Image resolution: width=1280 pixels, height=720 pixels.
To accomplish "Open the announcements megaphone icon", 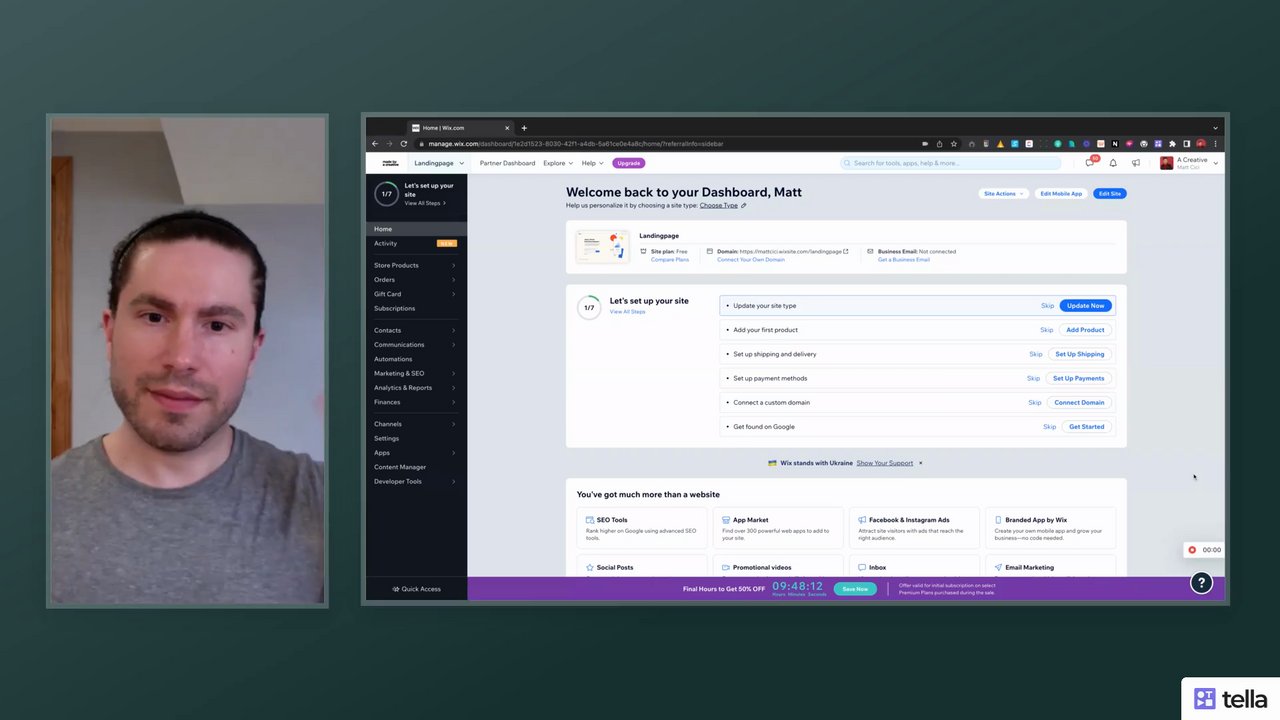I will pos(1135,163).
